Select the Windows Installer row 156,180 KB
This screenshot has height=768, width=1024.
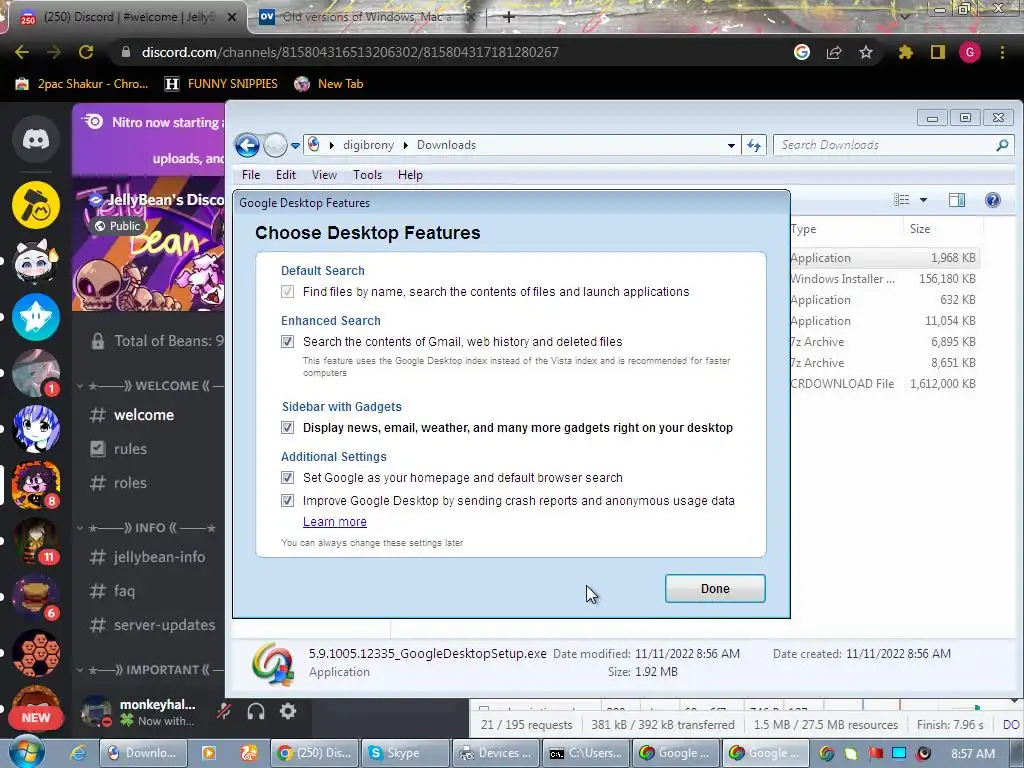(x=884, y=279)
